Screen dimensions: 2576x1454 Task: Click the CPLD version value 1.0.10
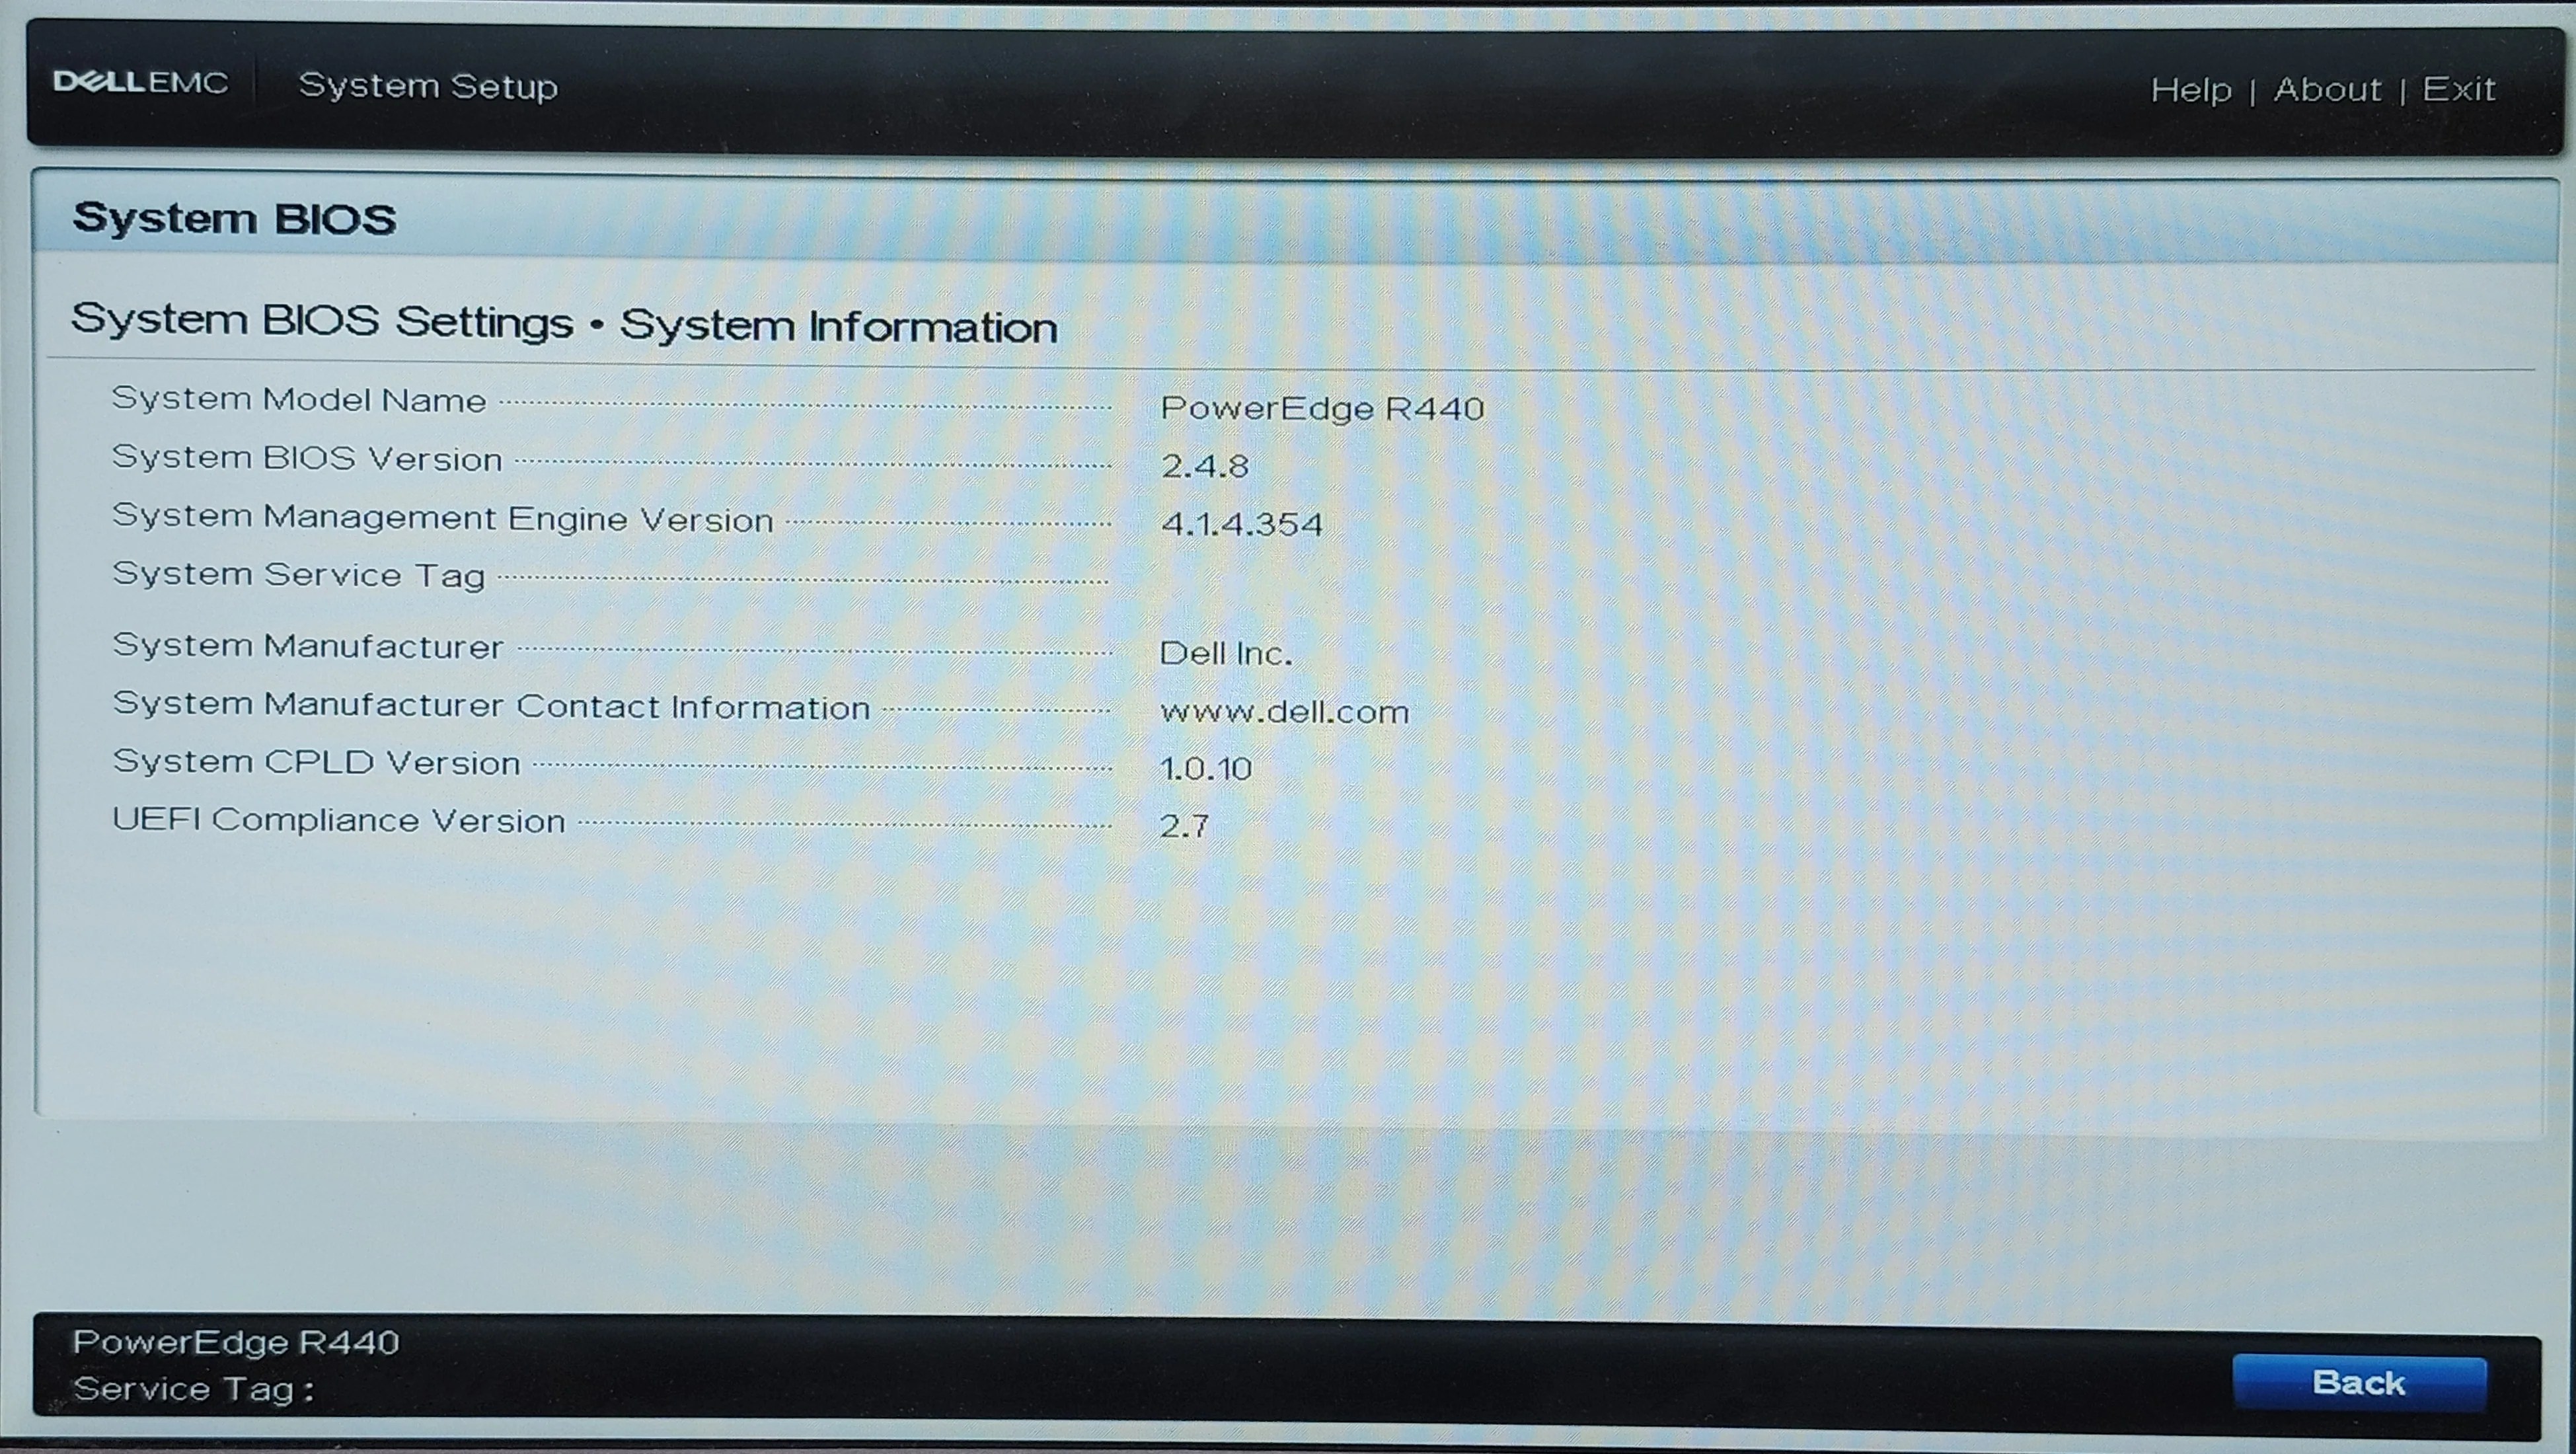[x=1206, y=768]
